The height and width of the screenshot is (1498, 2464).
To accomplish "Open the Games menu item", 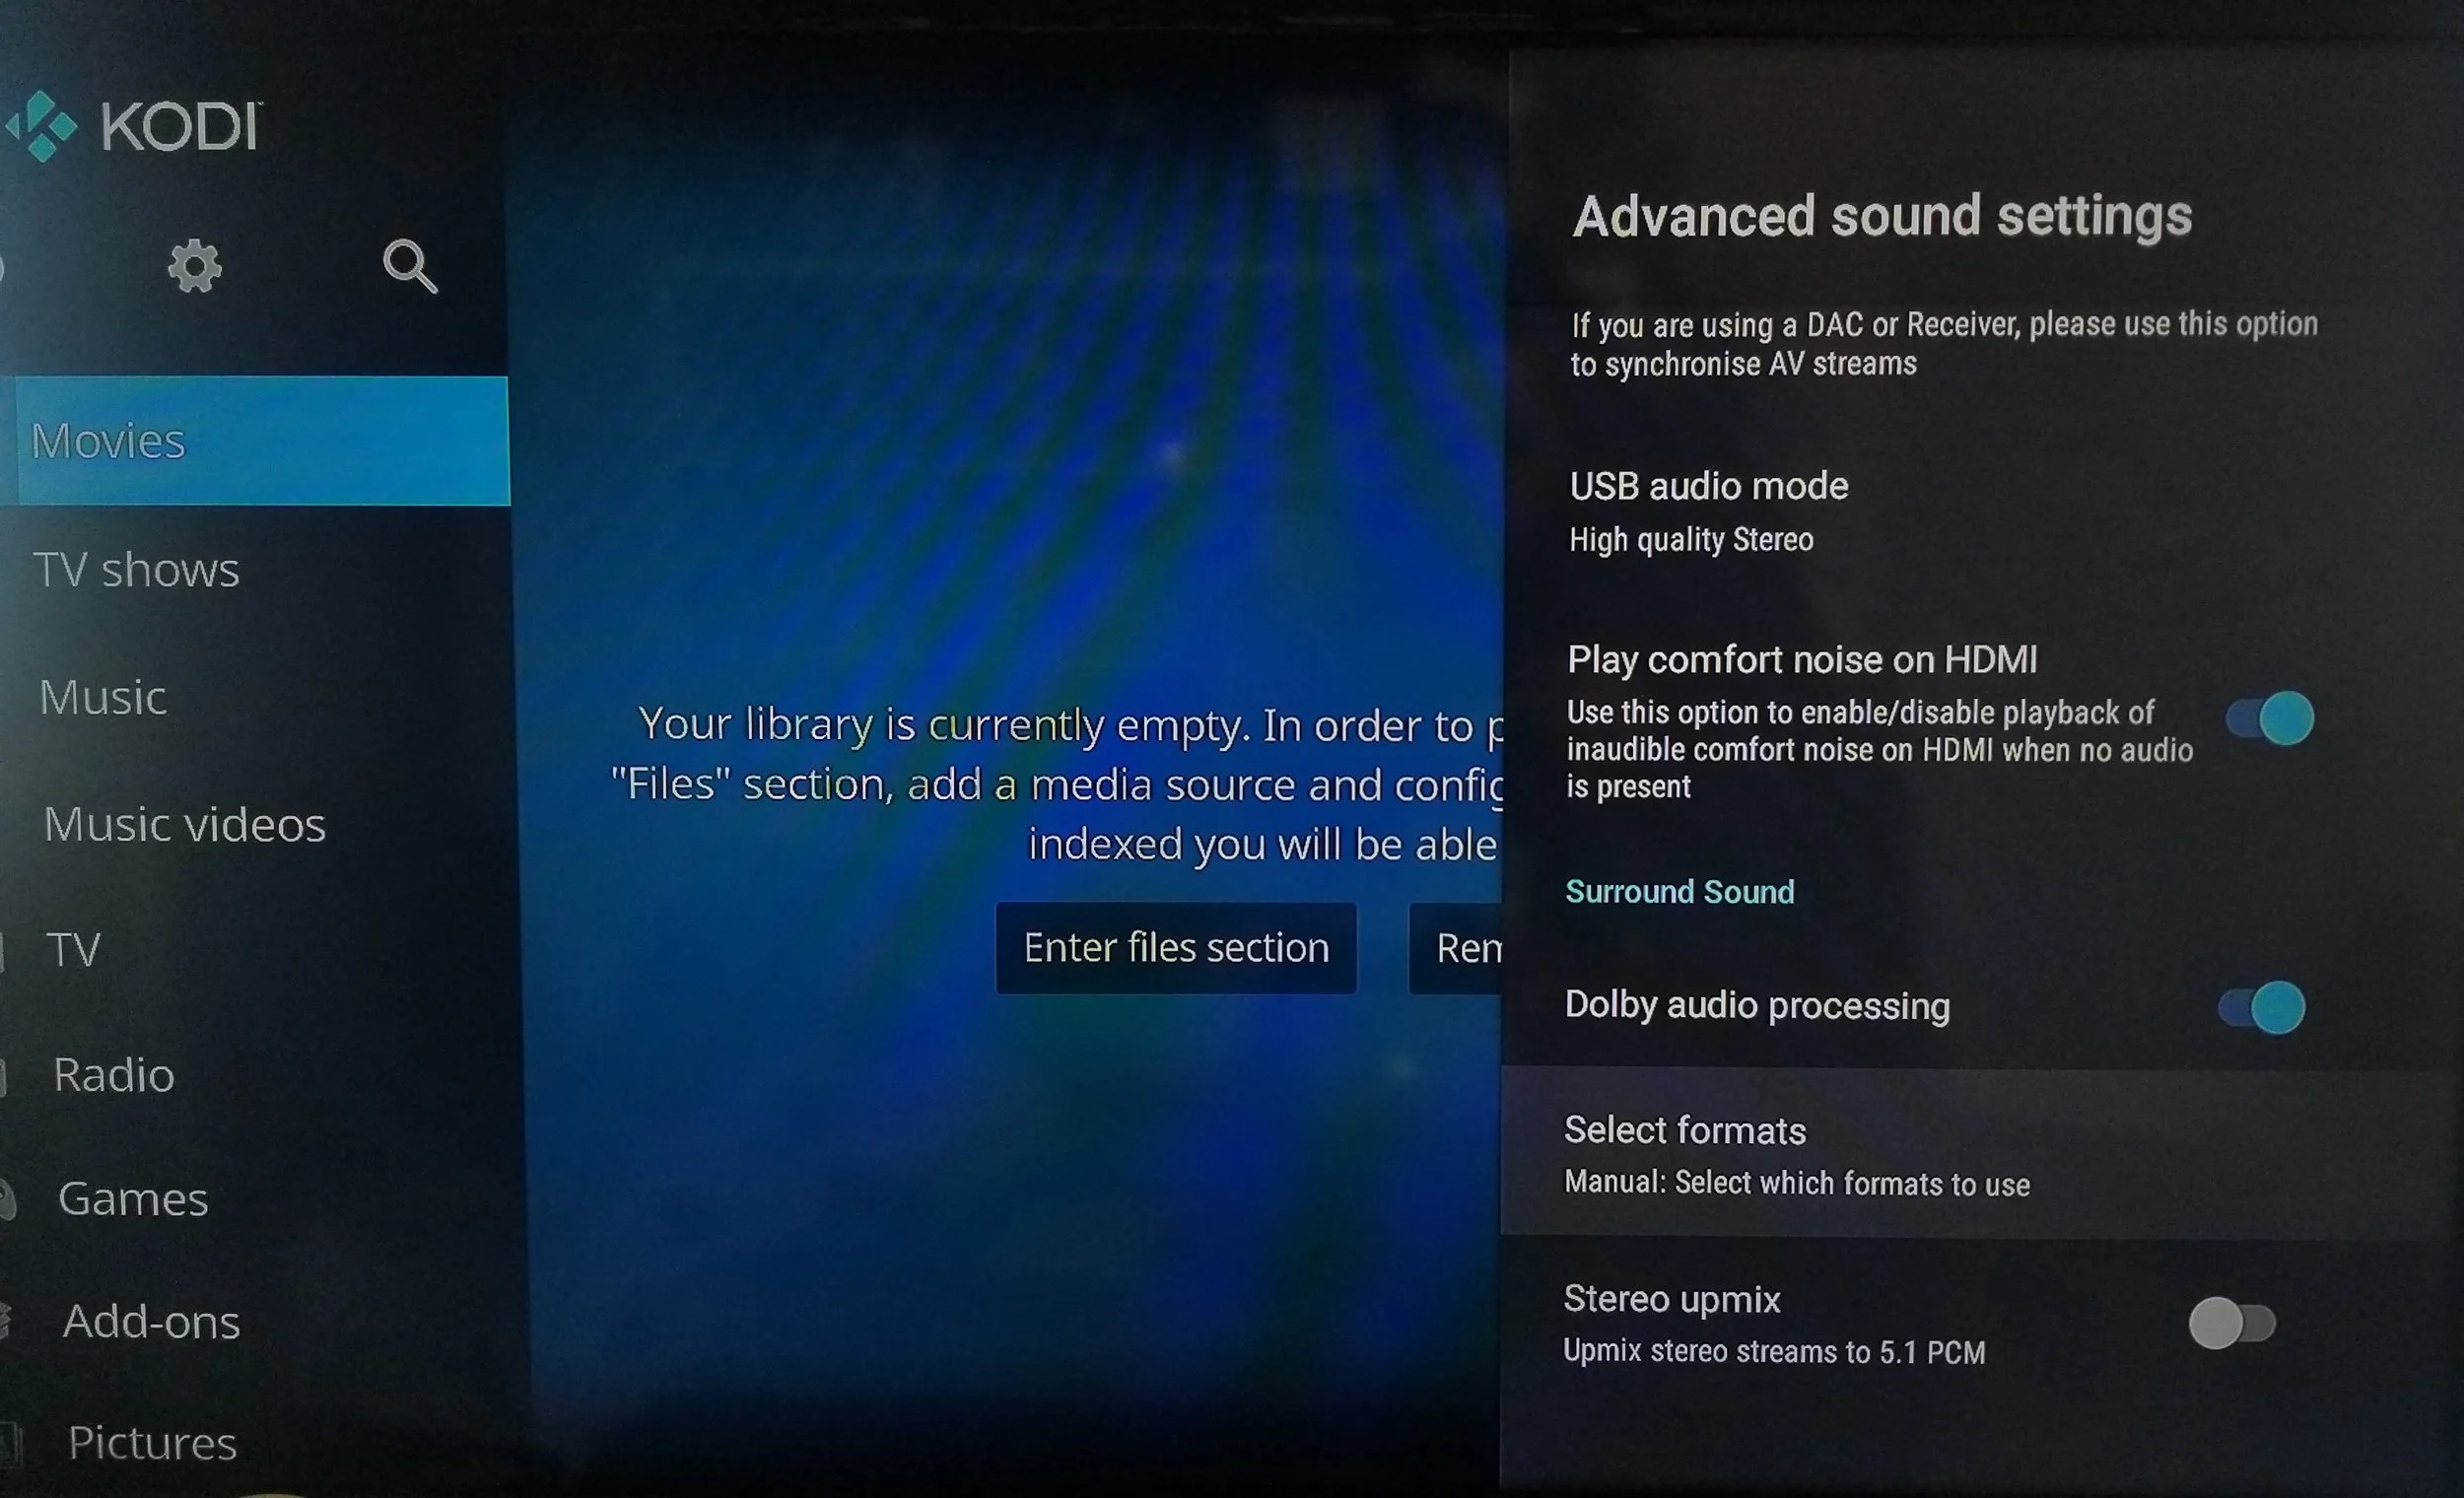I will click(x=133, y=1199).
